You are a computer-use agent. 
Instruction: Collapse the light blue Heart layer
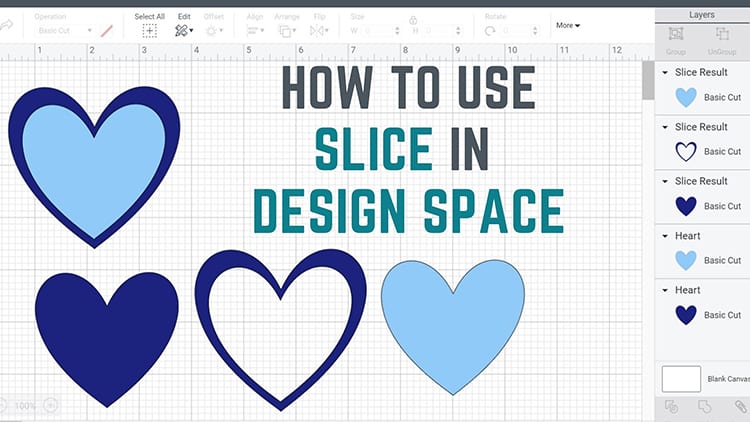665,236
